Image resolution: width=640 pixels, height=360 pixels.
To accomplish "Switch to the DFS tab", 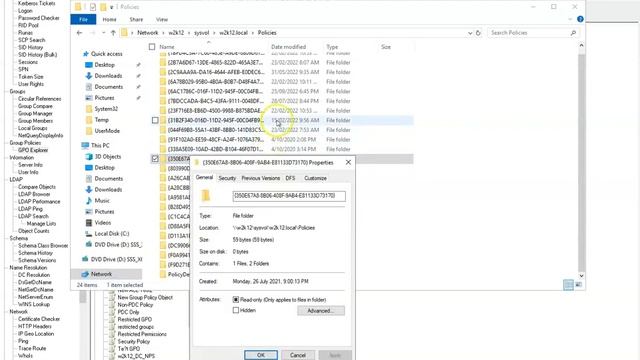I will pos(290,178).
